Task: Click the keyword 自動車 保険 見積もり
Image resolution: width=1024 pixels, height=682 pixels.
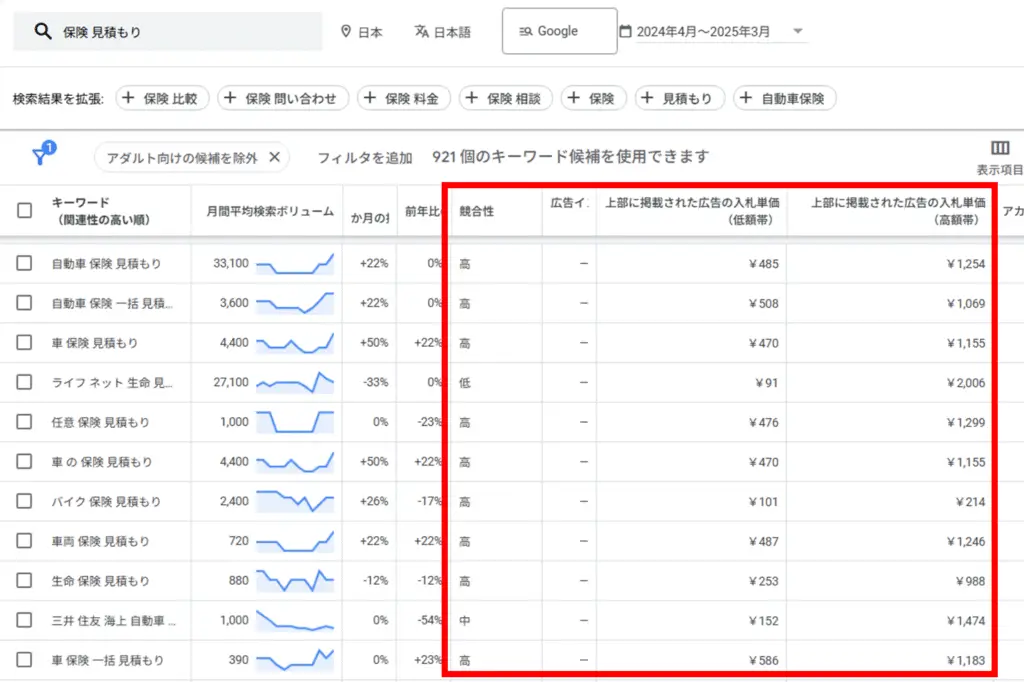Action: coord(106,264)
